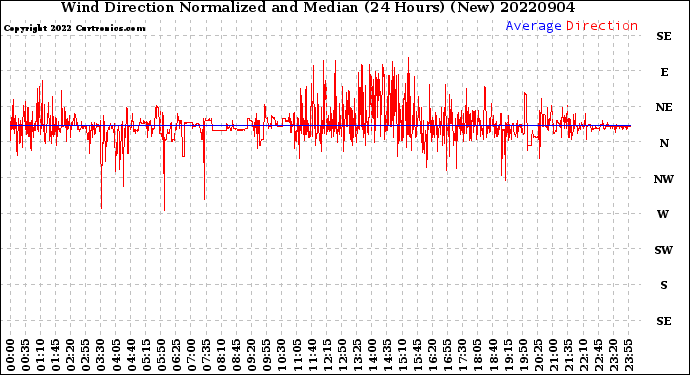Select the 20:25 time axis label
Screen dimensions: 690x375
539,355
